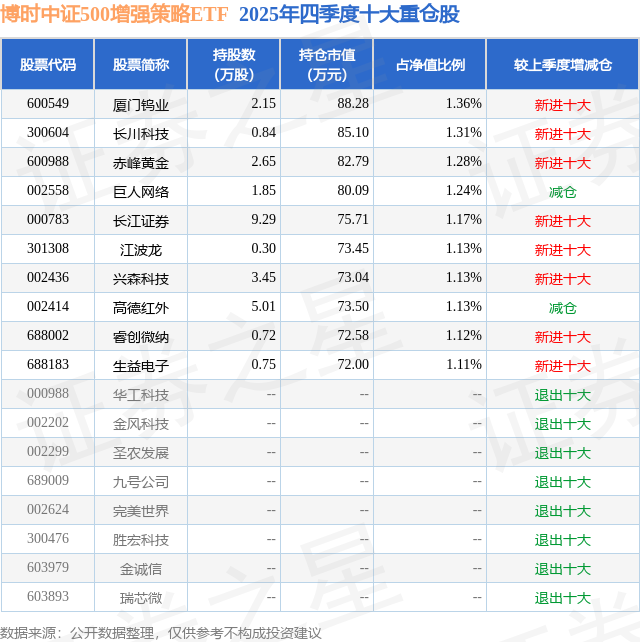Click the 博时中证500增强策略ETF title
640x642 pixels.
(114, 14)
